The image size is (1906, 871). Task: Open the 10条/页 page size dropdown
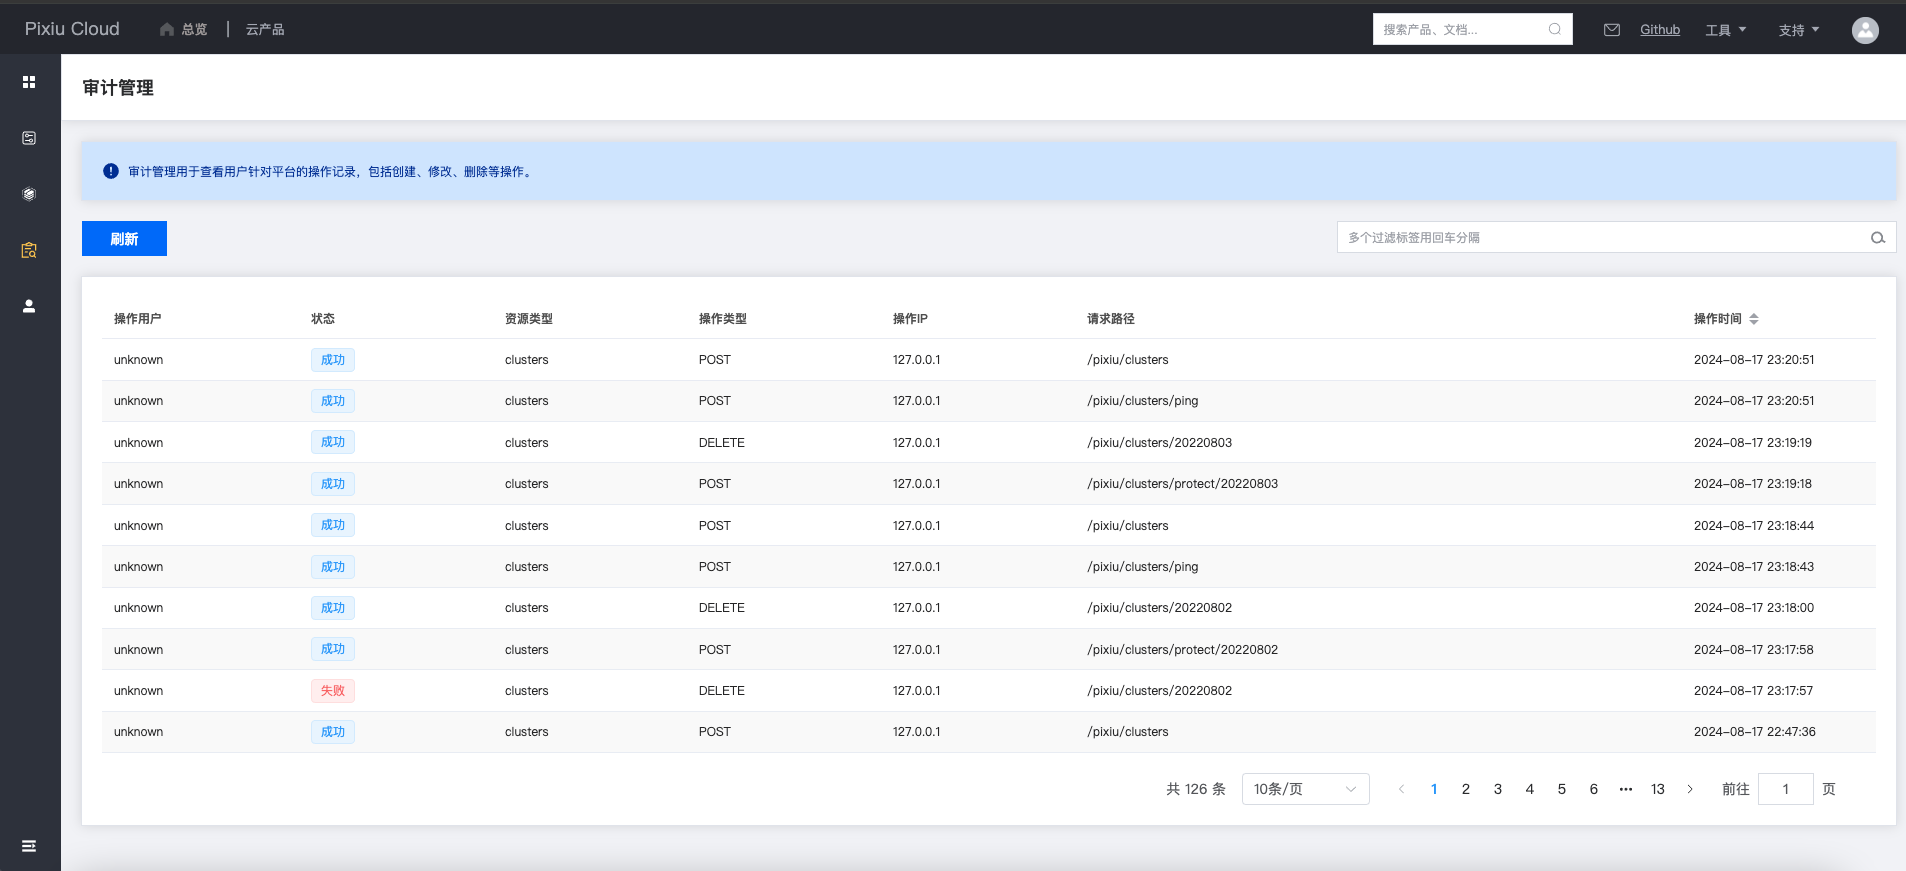pos(1306,789)
